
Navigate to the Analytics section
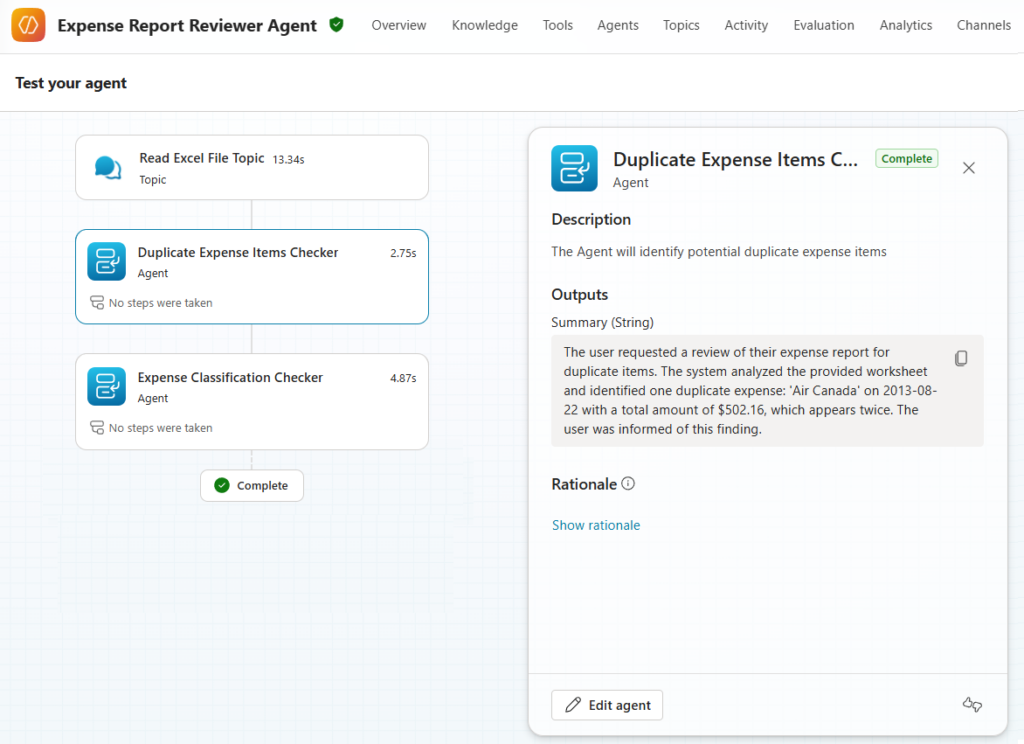(x=905, y=25)
